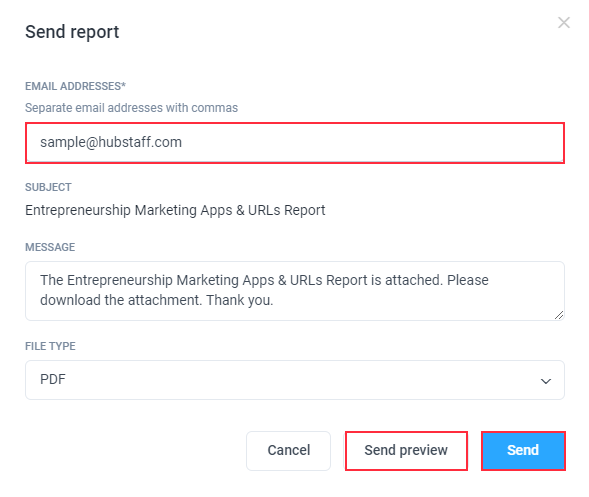Click the FILE TYPE label

pyautogui.click(x=50, y=346)
